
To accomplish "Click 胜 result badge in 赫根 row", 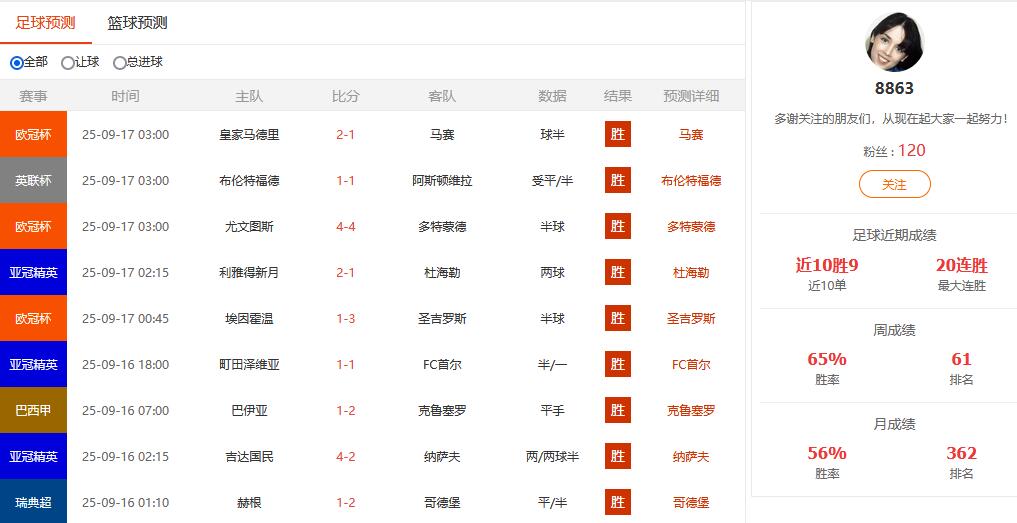I will tap(617, 503).
